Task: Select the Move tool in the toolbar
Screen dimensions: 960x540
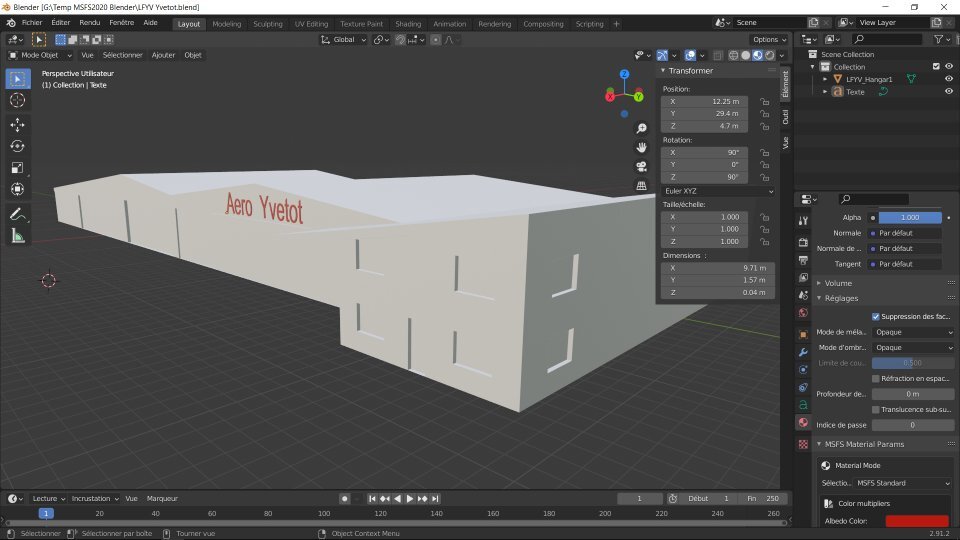Action: click(x=17, y=124)
